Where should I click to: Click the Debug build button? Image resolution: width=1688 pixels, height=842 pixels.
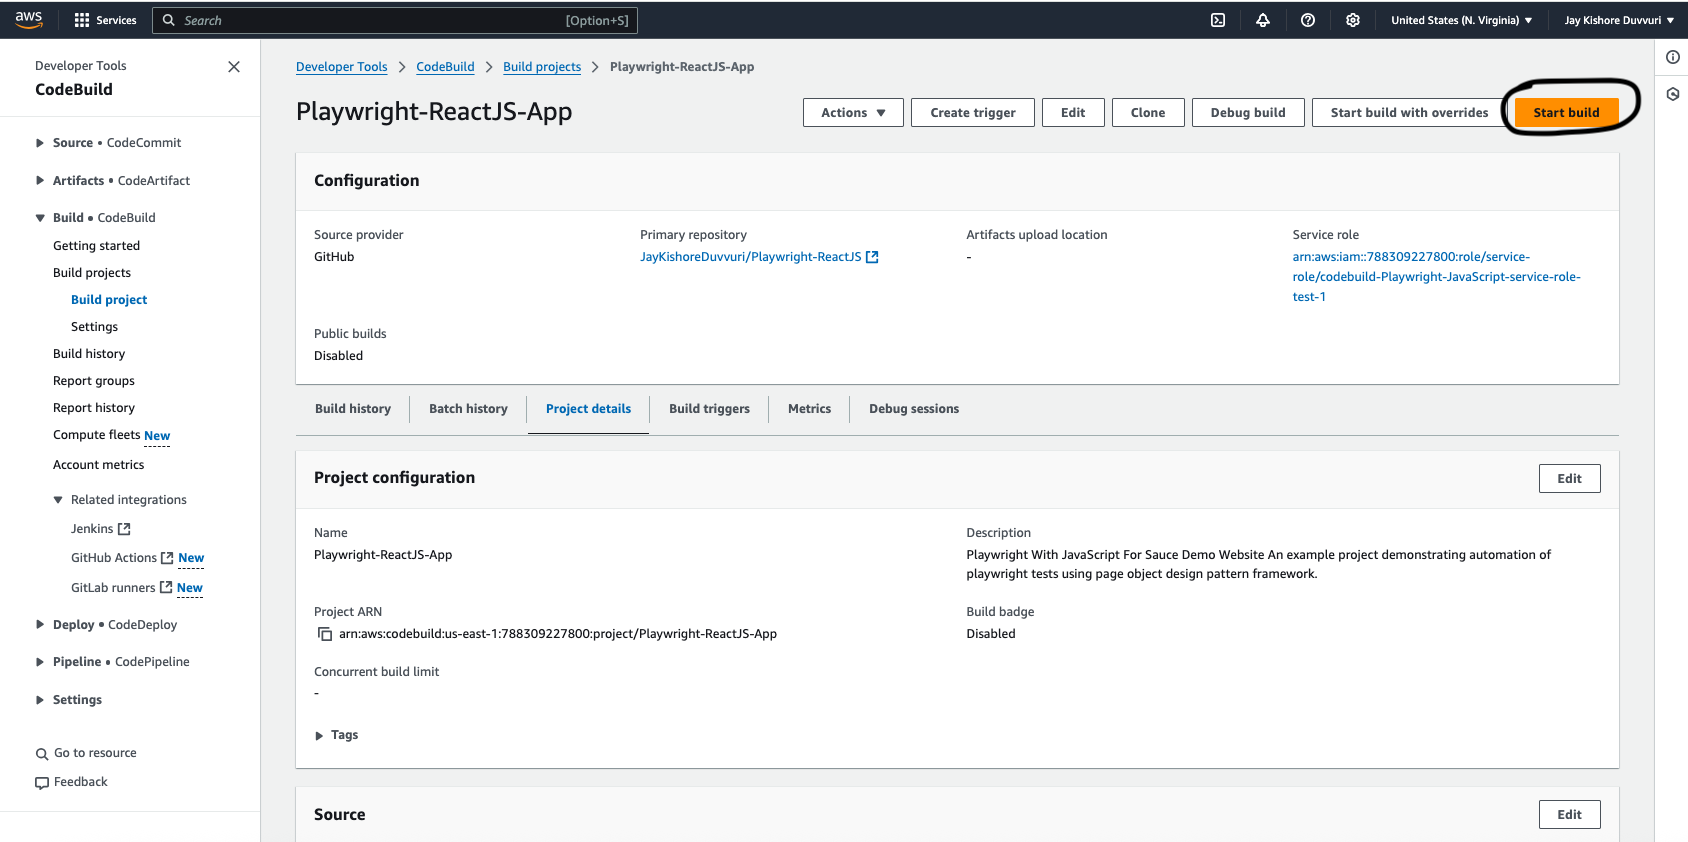click(1248, 113)
